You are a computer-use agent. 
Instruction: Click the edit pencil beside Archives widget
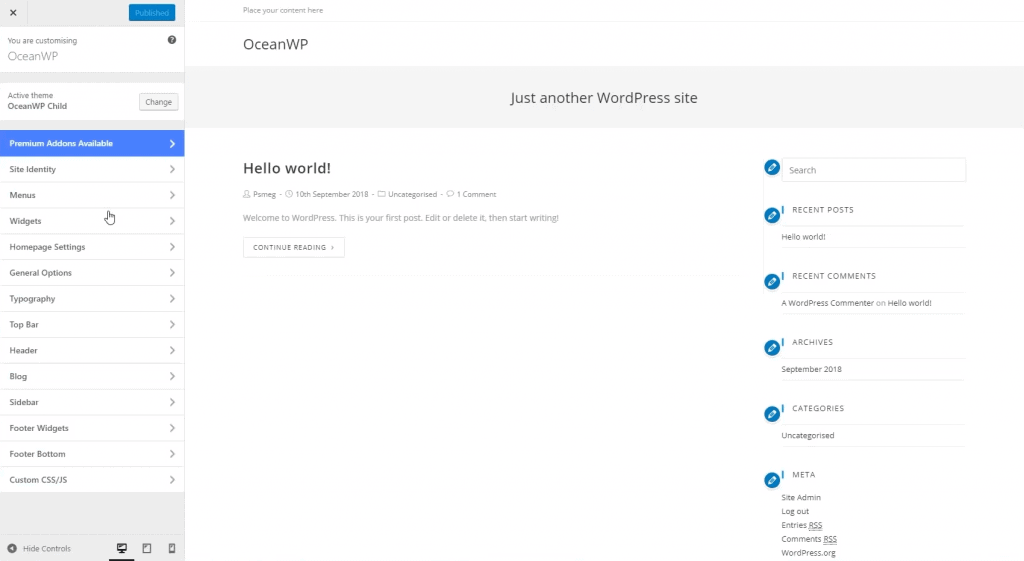tap(771, 348)
